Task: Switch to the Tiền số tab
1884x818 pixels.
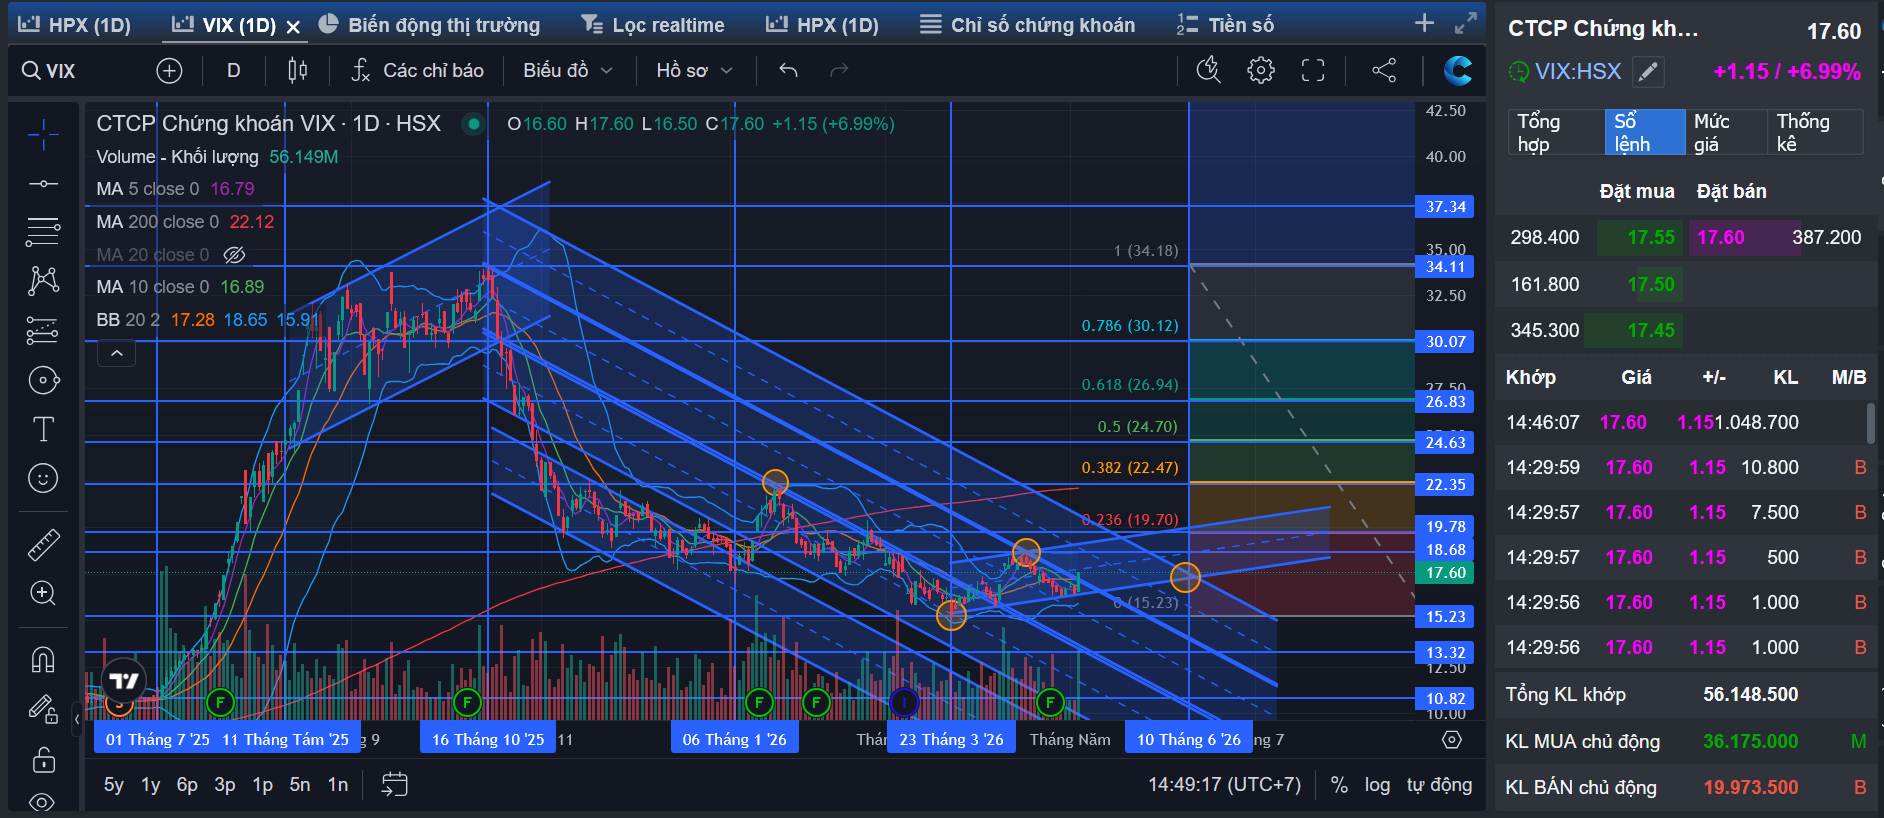Action: point(1224,25)
